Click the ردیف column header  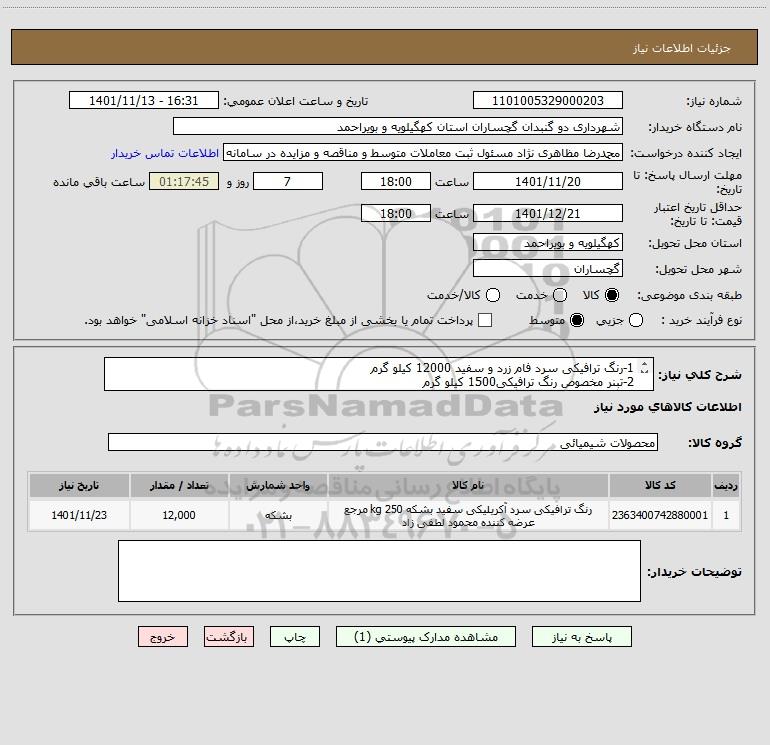(726, 486)
